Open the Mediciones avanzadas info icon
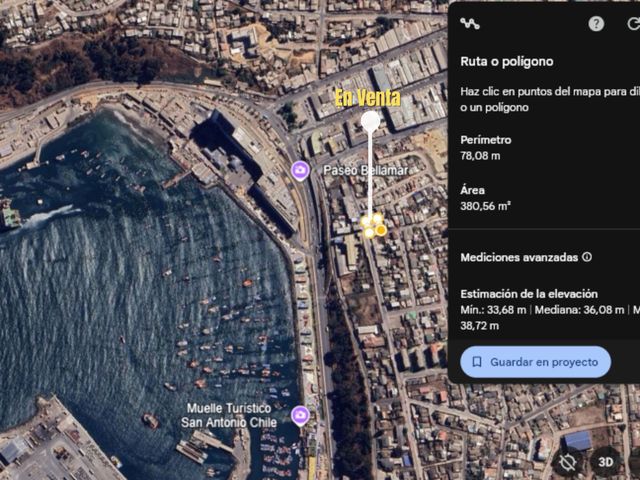This screenshot has width=640, height=480. 587,257
